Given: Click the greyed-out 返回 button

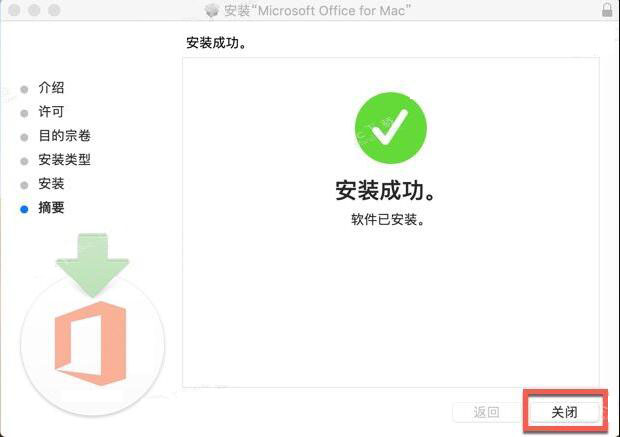Looking at the screenshot, I should pyautogui.click(x=486, y=412).
